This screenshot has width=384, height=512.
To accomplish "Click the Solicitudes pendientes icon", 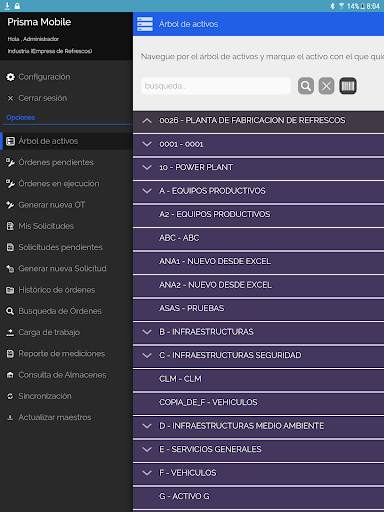I will coord(10,247).
